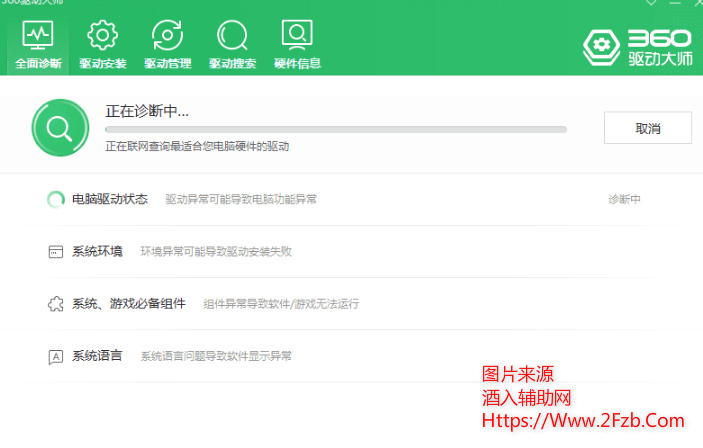Click the 正在诊断中... heading

coord(147,111)
